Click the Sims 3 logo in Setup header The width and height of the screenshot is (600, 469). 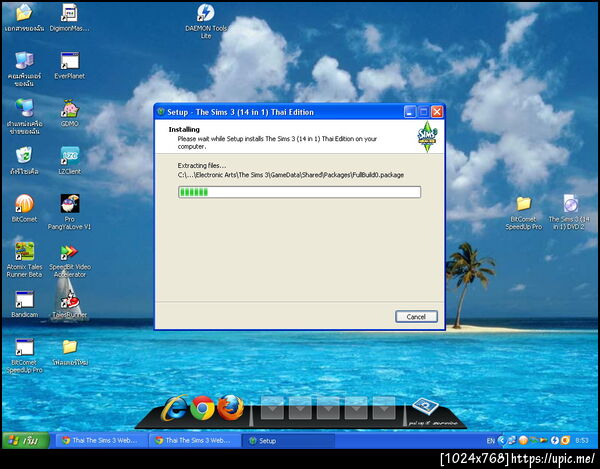pyautogui.click(x=427, y=137)
